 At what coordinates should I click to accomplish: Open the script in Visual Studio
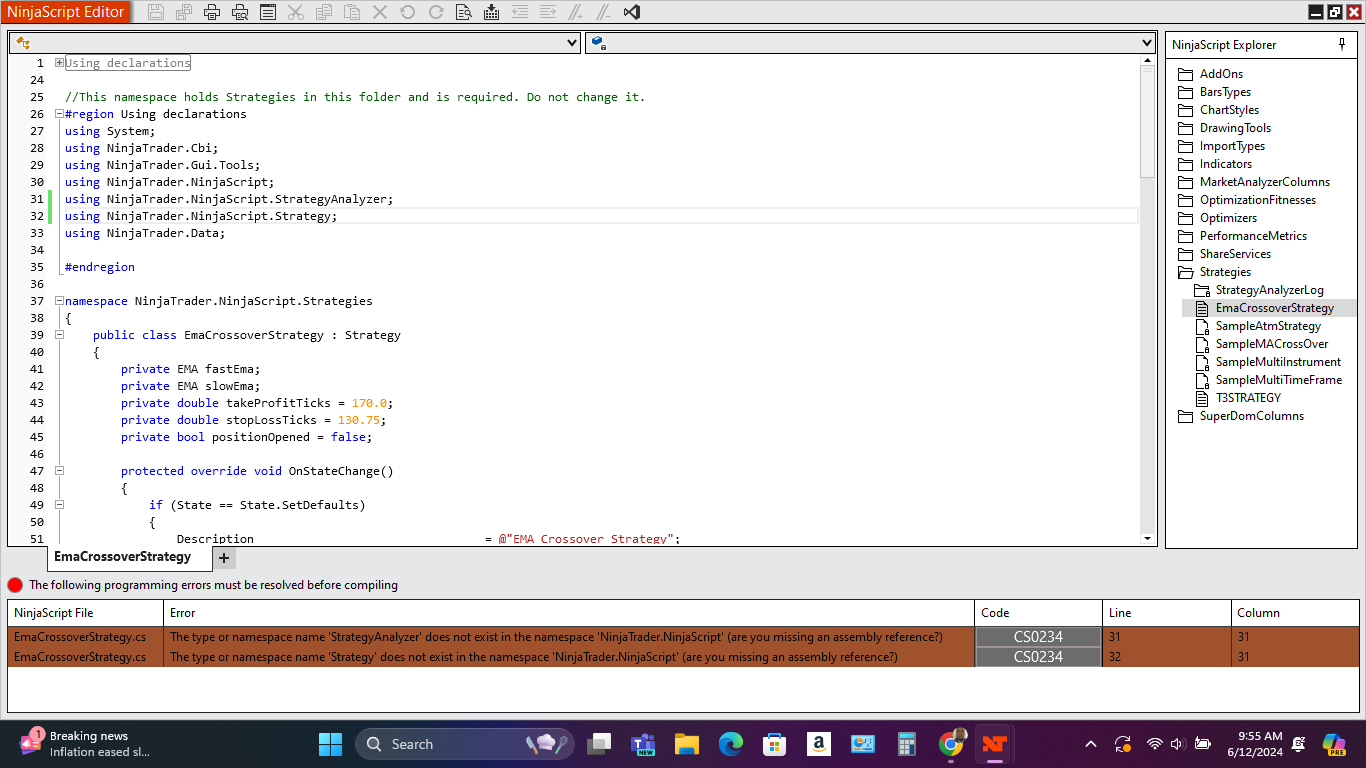click(x=632, y=12)
